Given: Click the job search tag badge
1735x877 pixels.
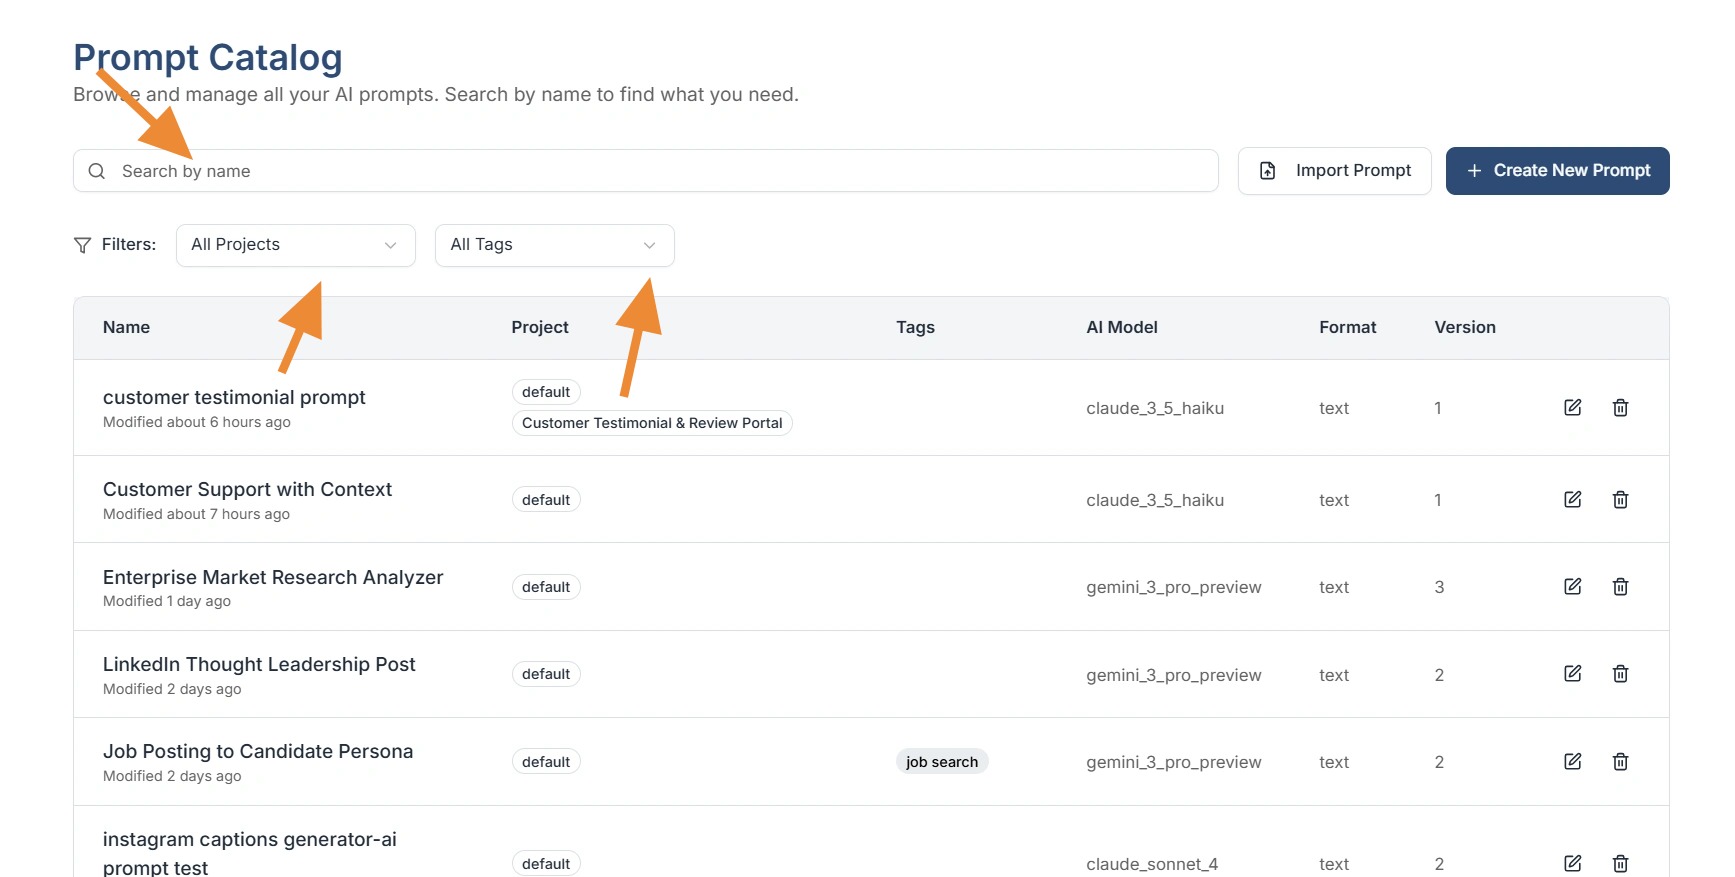Looking at the screenshot, I should [x=941, y=762].
